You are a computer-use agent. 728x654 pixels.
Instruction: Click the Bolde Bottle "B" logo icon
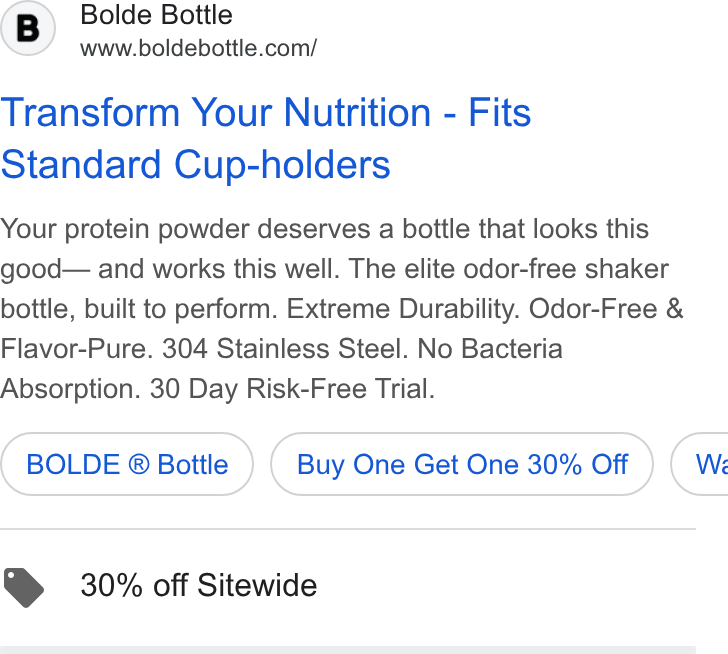coord(28,28)
